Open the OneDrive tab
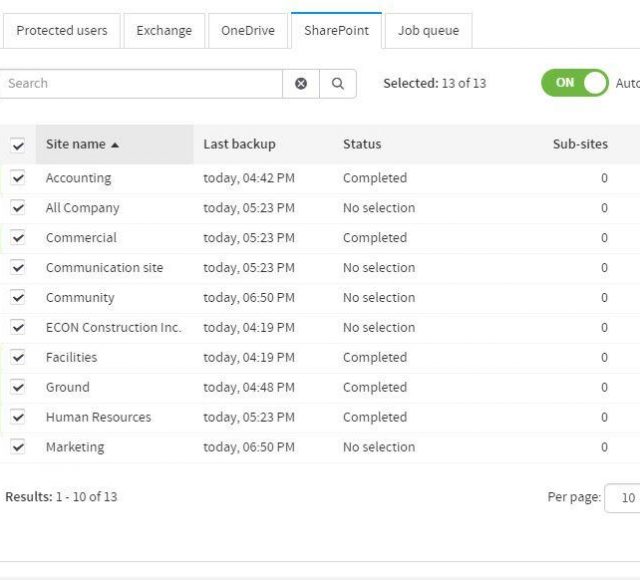This screenshot has height=580, width=640. click(248, 31)
